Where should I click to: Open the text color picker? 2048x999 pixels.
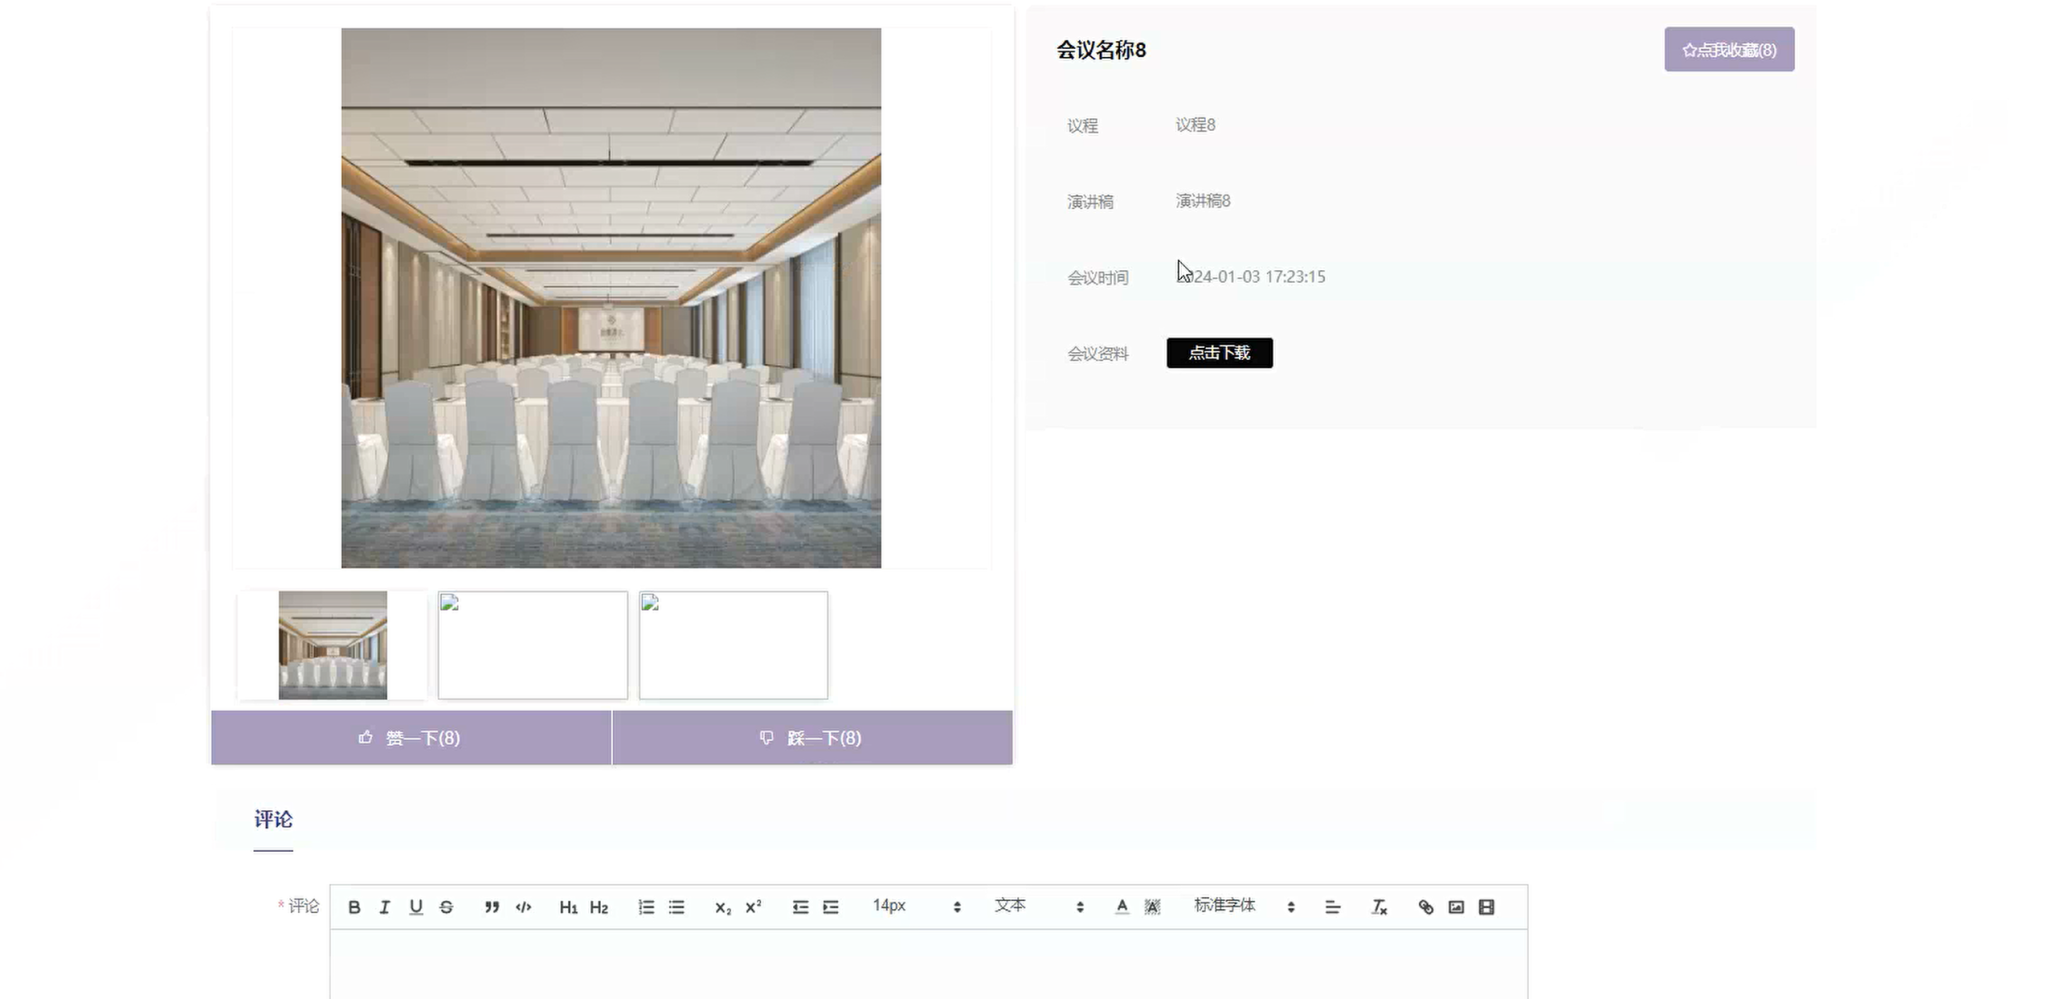tap(1122, 907)
